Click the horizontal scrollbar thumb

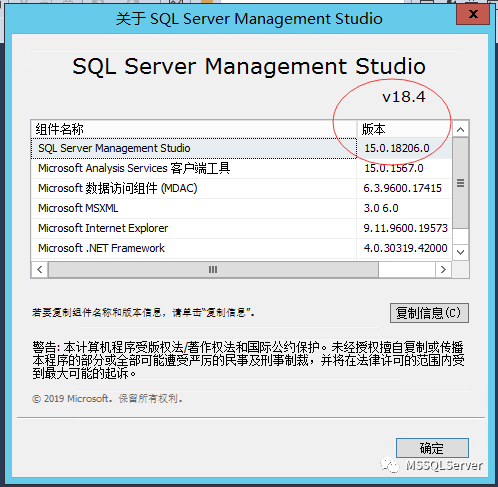pos(213,269)
